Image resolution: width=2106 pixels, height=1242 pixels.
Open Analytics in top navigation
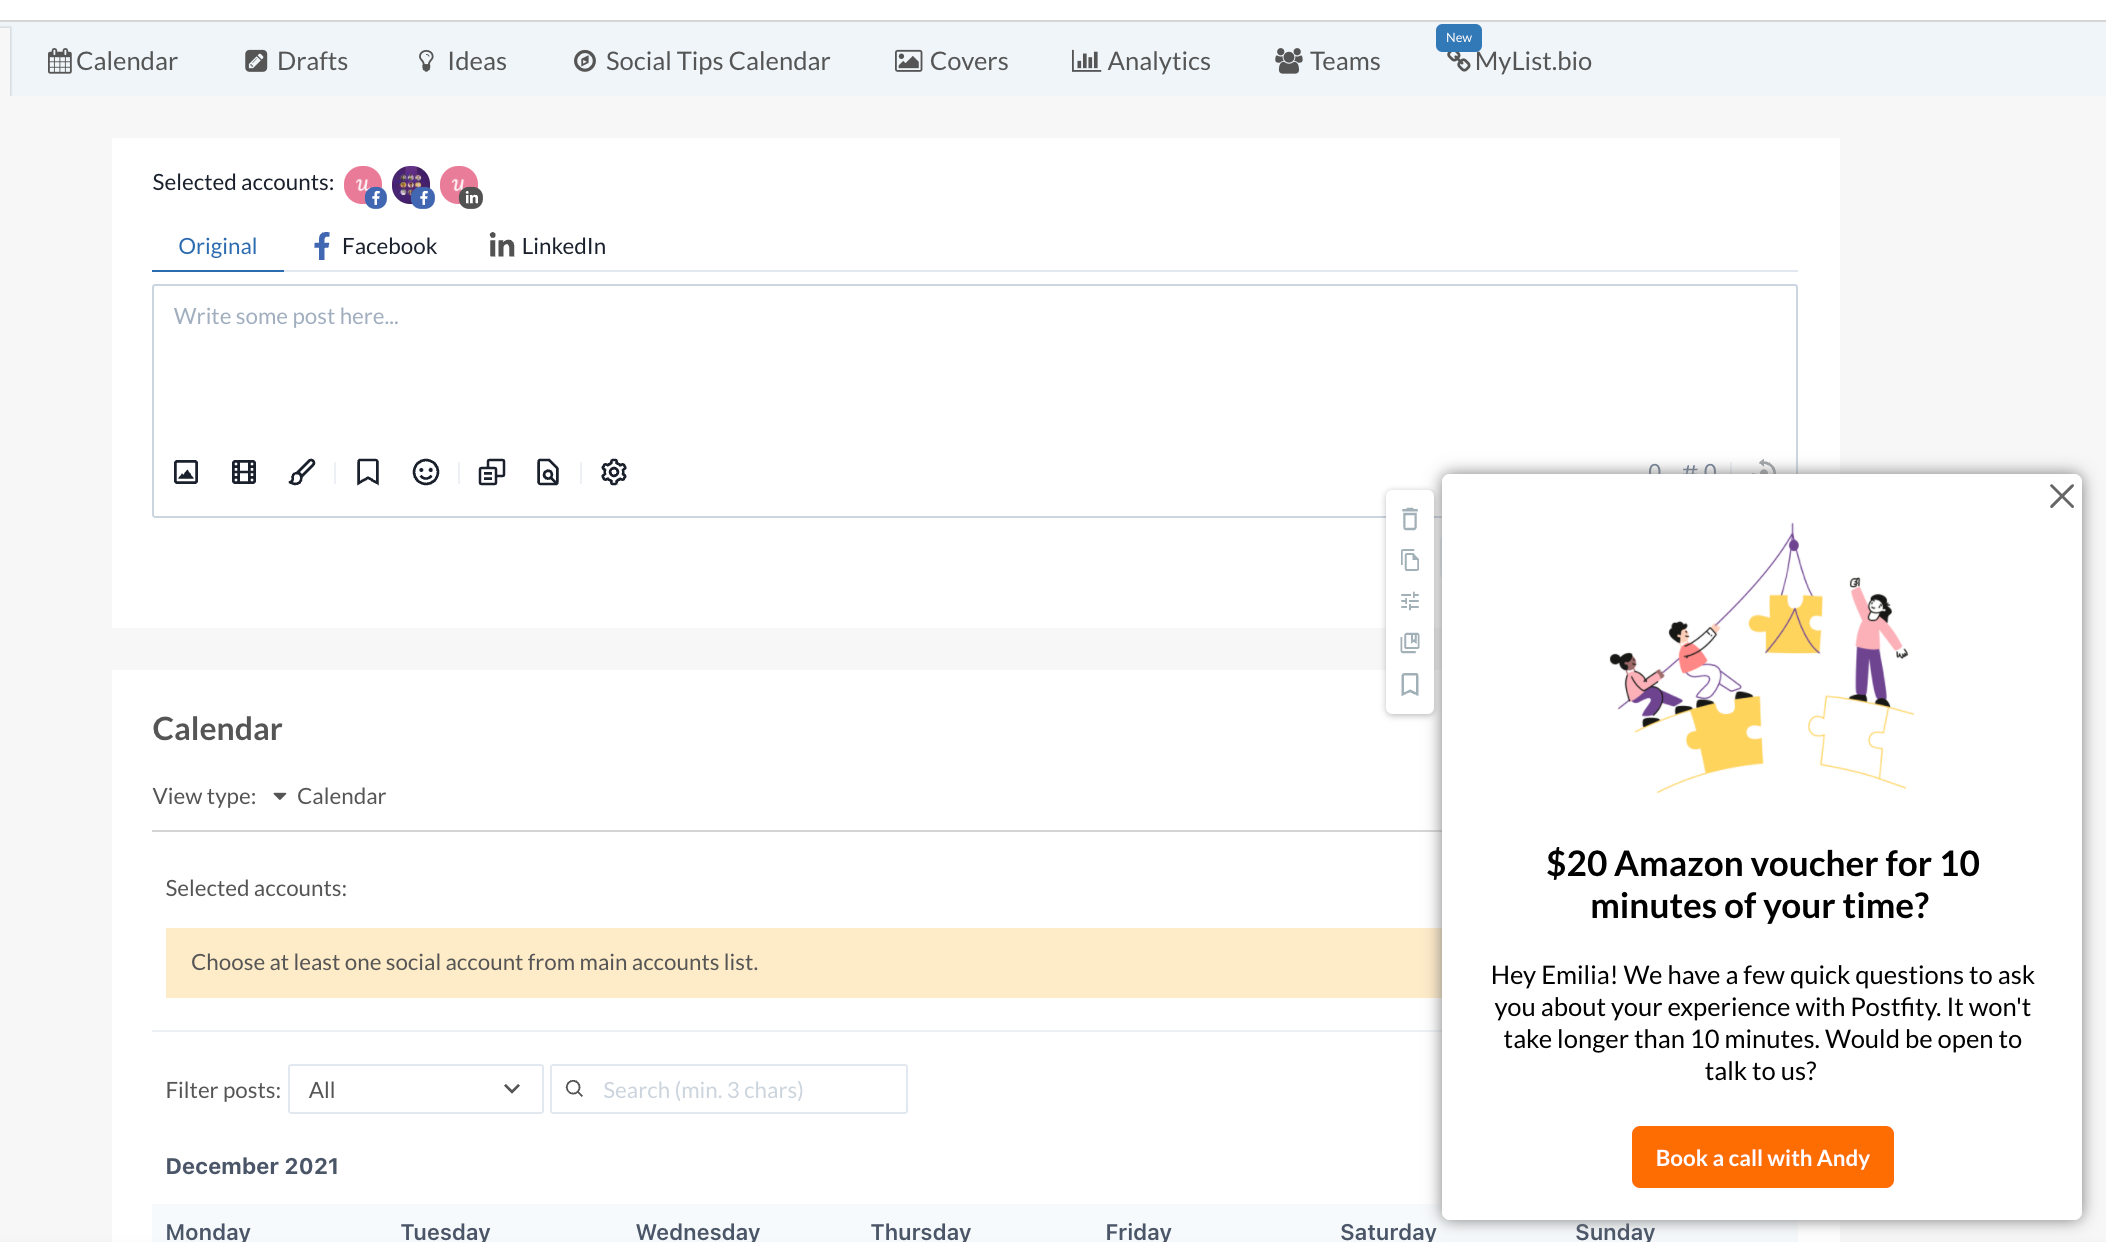[1141, 61]
